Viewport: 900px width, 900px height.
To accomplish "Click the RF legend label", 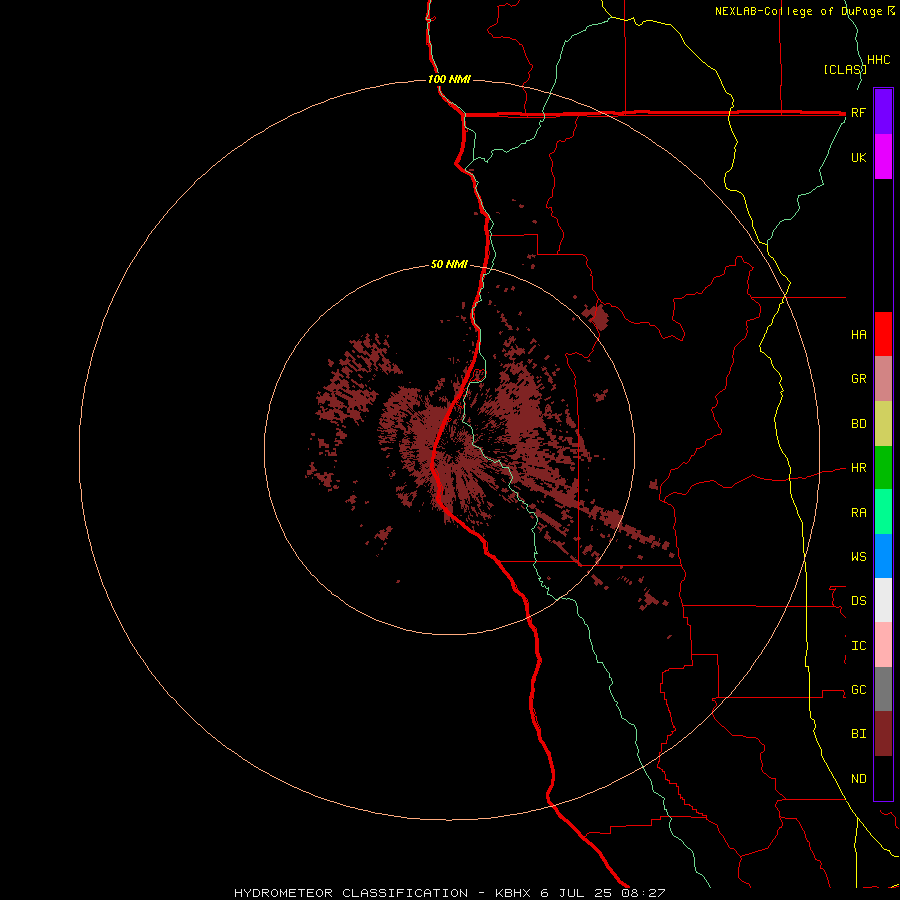I will click(858, 112).
